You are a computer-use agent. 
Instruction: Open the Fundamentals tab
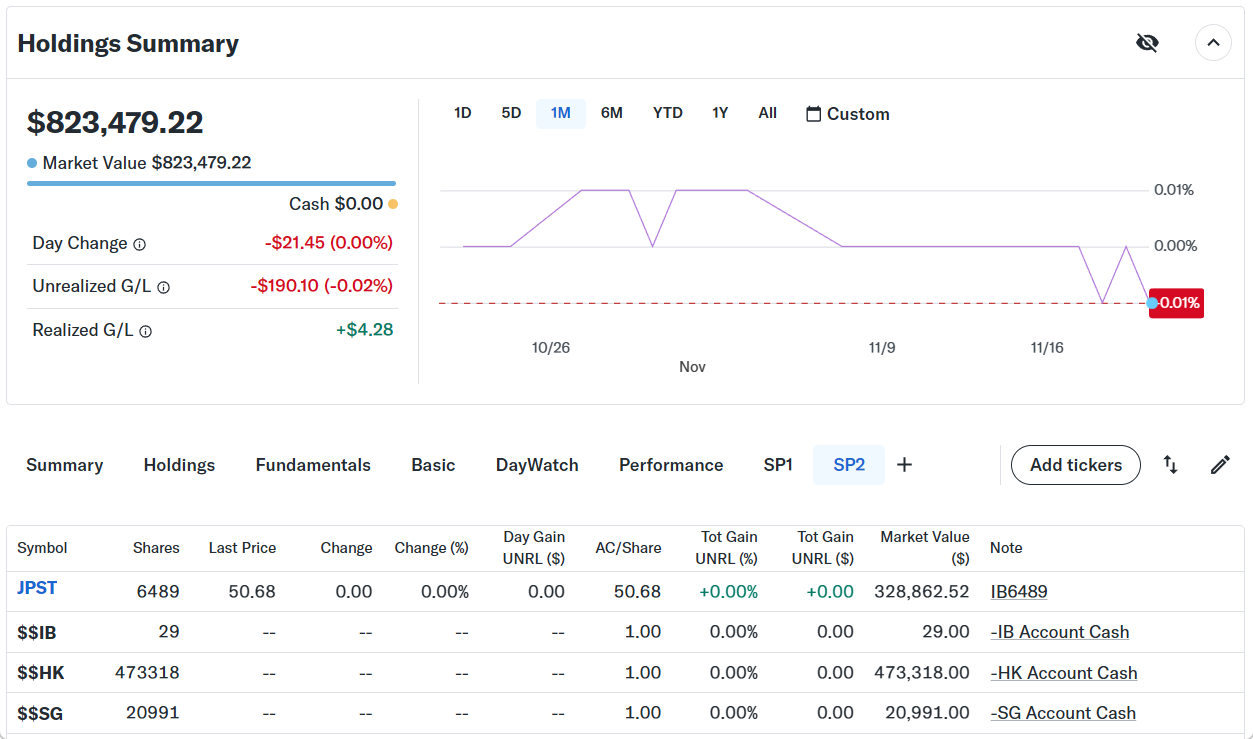313,465
